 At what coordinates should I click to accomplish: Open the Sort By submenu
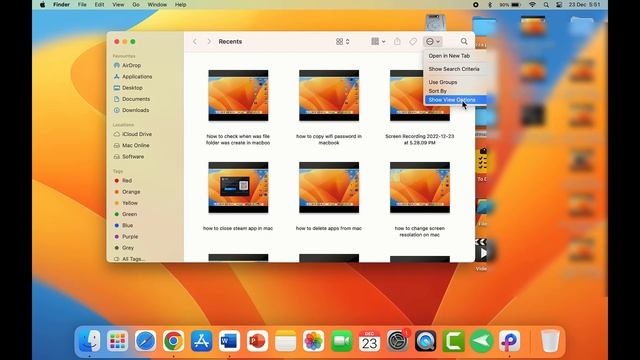pos(438,91)
